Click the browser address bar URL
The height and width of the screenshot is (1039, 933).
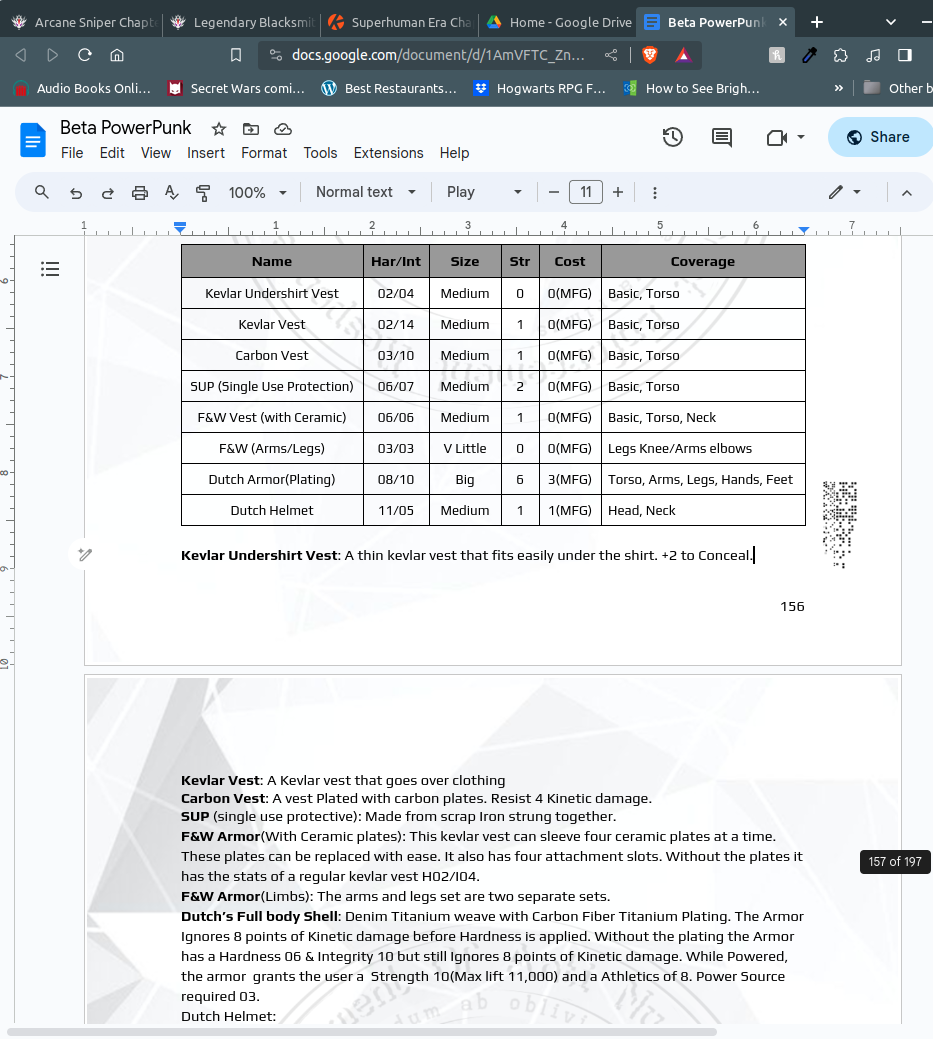438,55
